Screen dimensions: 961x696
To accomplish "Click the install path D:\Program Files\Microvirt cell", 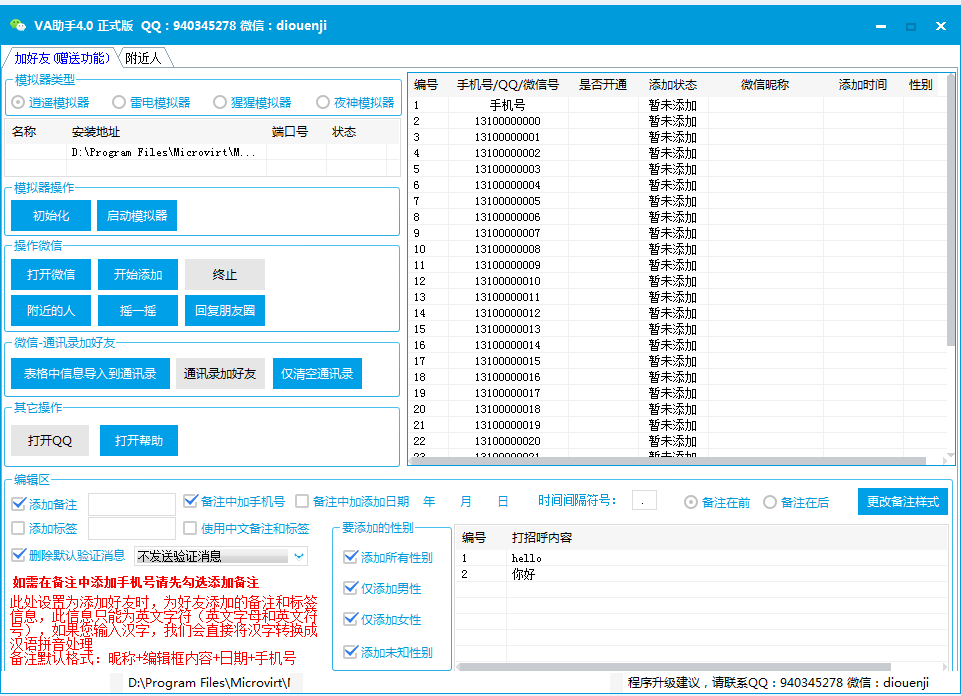I will [165, 153].
